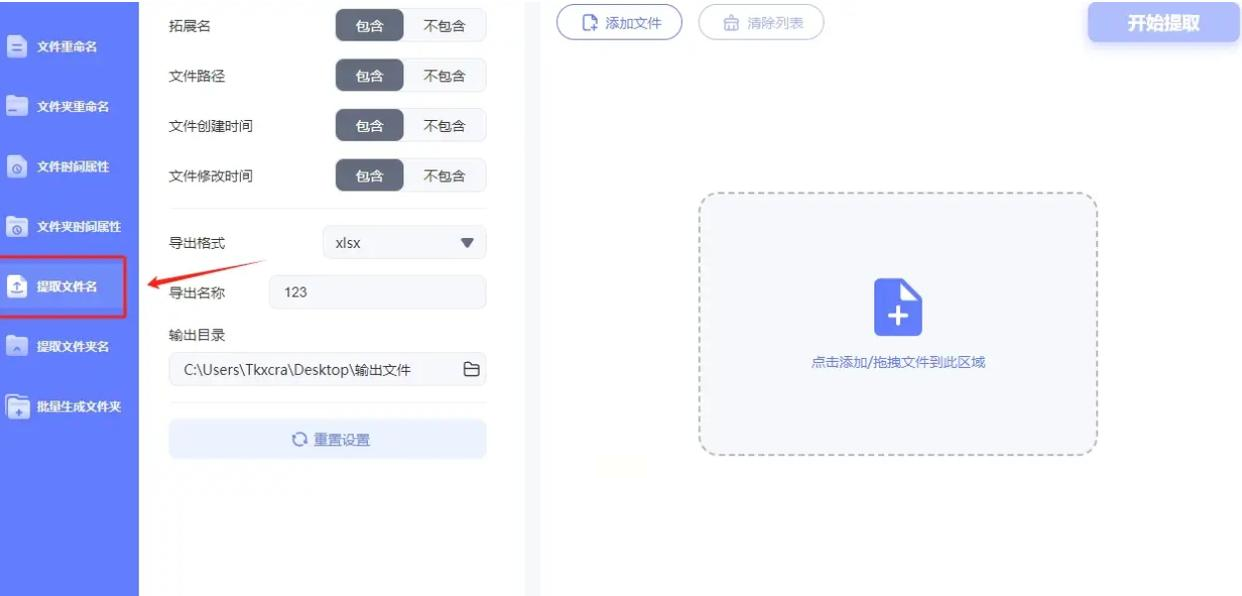The width and height of the screenshot is (1242, 596).
Task: Click the 批量生成文件夹 icon
Action: [17, 407]
